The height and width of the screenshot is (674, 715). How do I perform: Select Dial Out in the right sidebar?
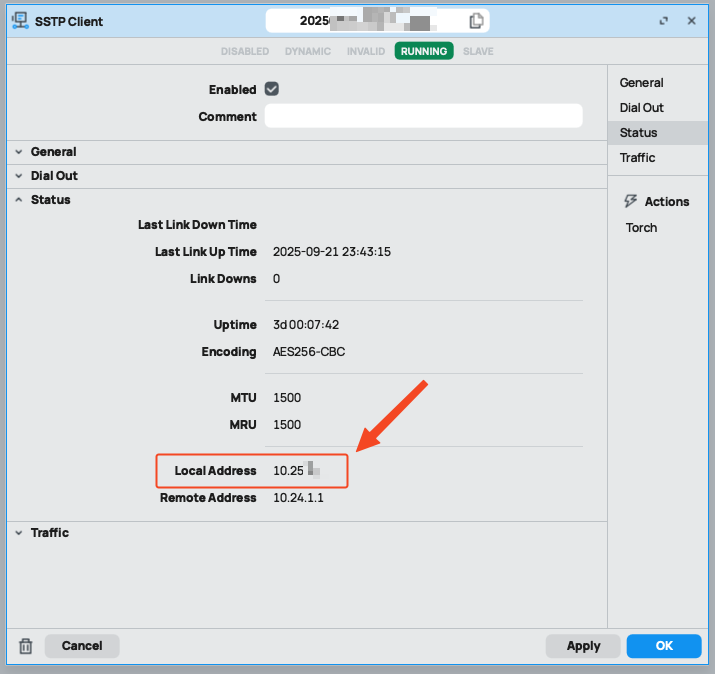pos(641,108)
